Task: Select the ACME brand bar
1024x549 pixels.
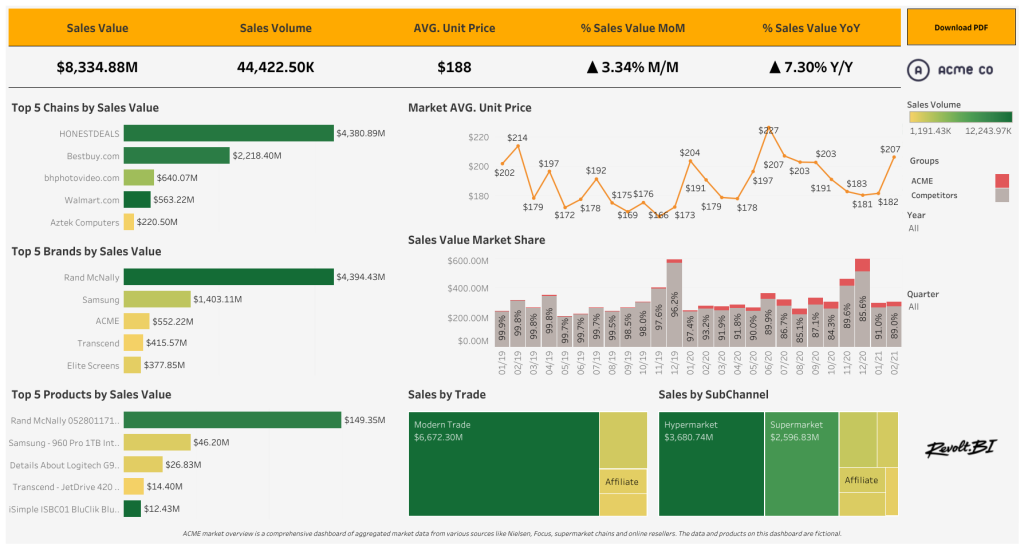Action: pos(136,321)
